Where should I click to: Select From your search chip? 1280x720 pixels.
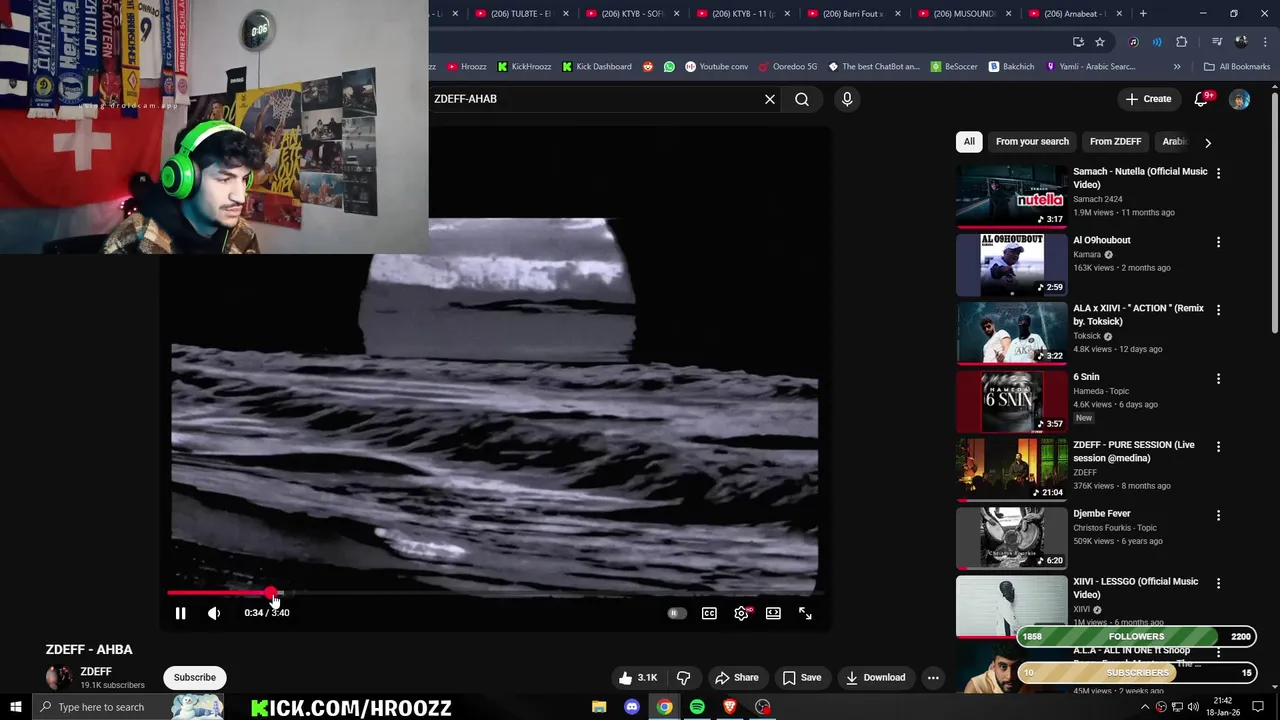pos(1032,141)
